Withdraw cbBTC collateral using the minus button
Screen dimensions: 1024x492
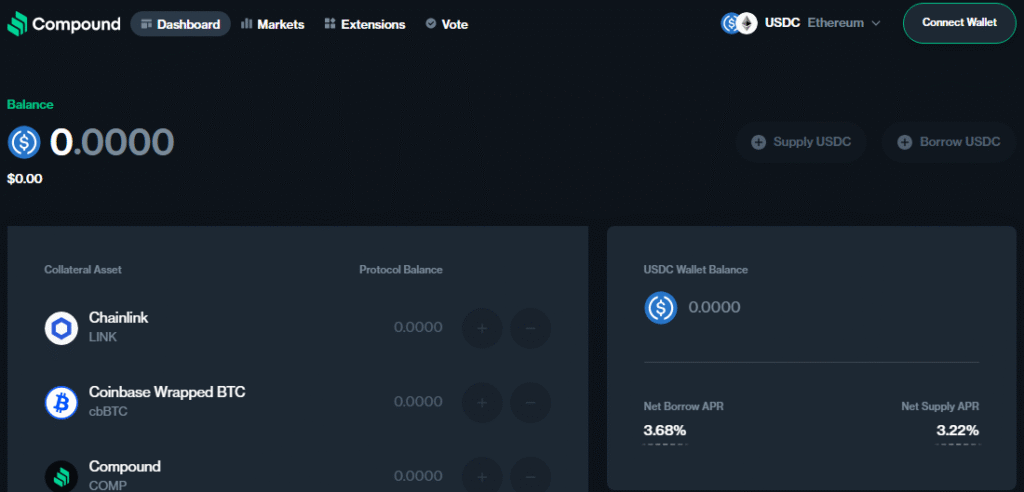(x=530, y=402)
